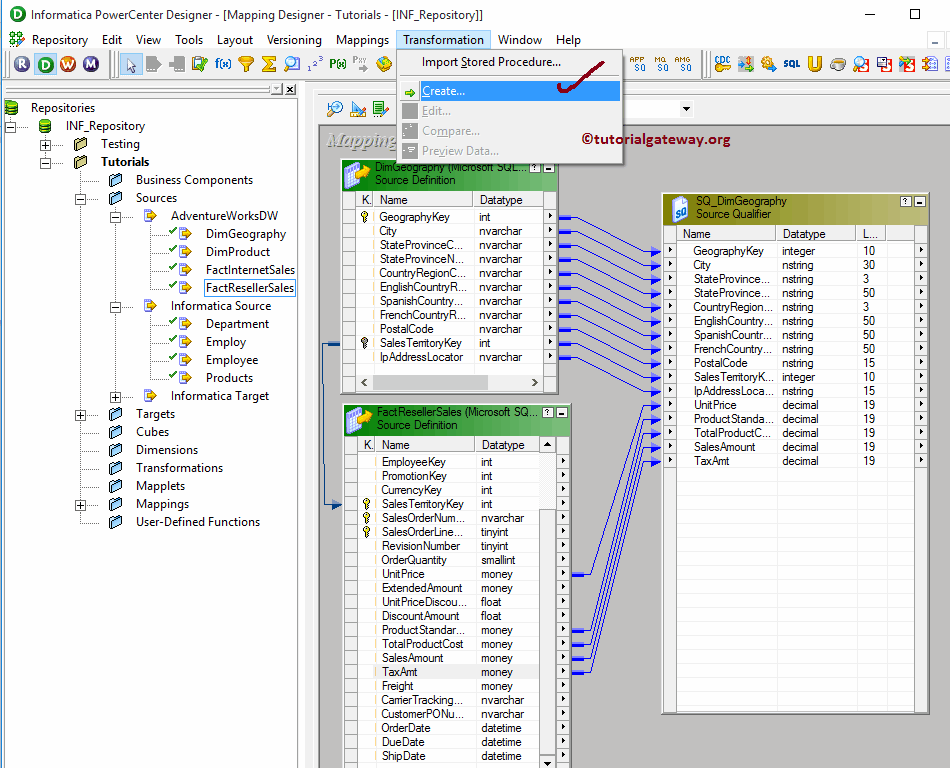Launch the Repository Manager R icon
Viewport: 950px width, 768px height.
point(21,63)
